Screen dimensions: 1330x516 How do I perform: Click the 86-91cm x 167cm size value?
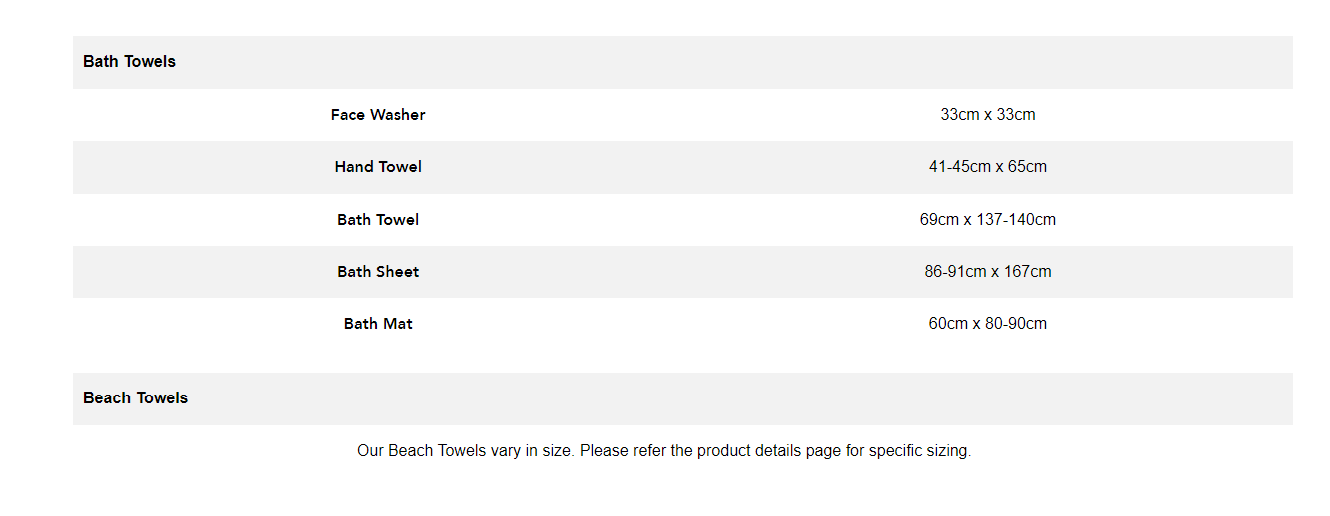pyautogui.click(x=988, y=272)
